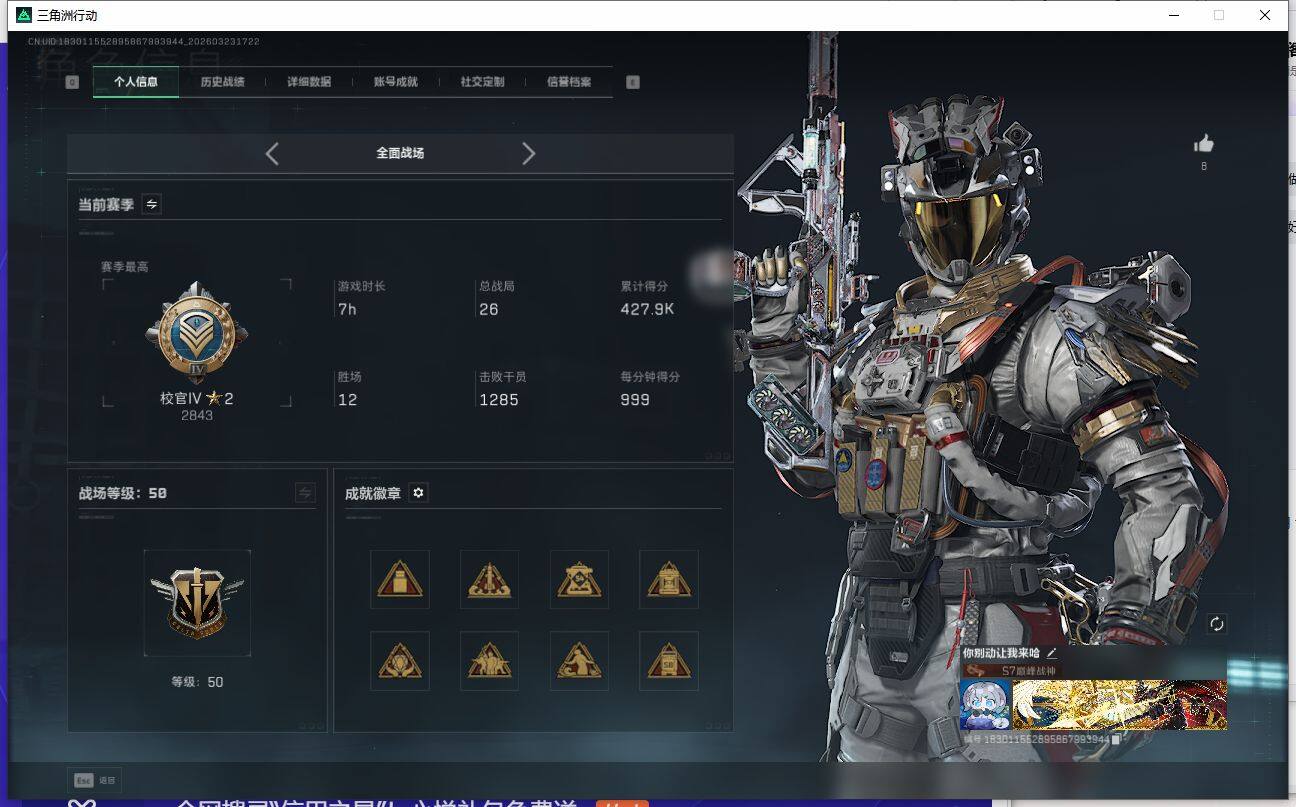Toggle the 当前赛季 season swap button

(x=151, y=204)
